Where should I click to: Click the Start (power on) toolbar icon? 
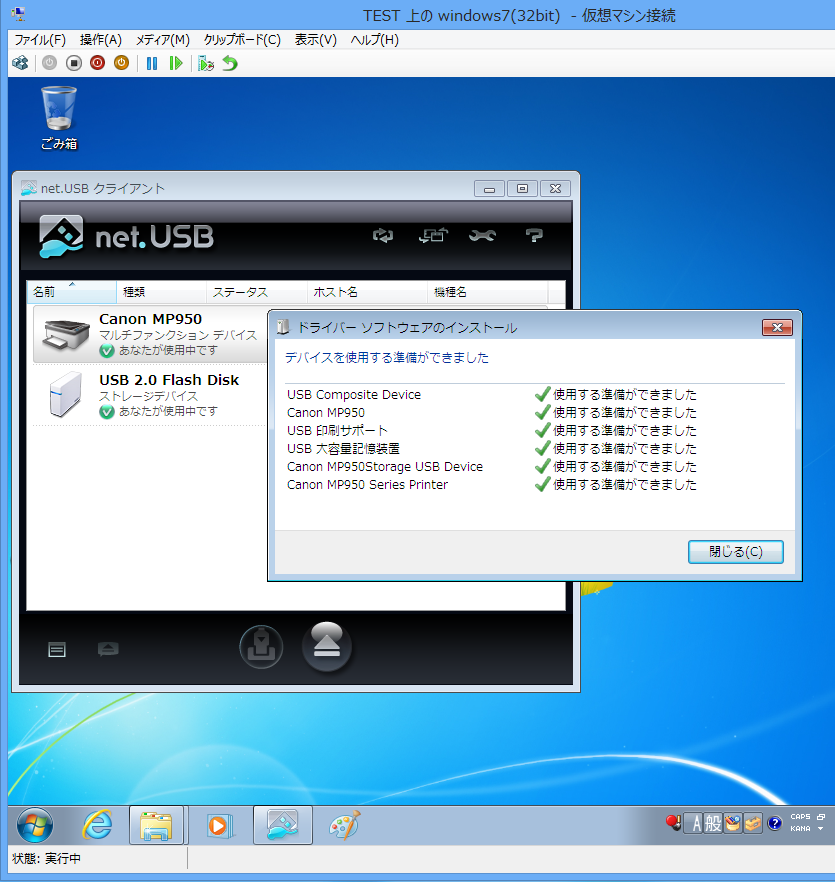(x=50, y=63)
